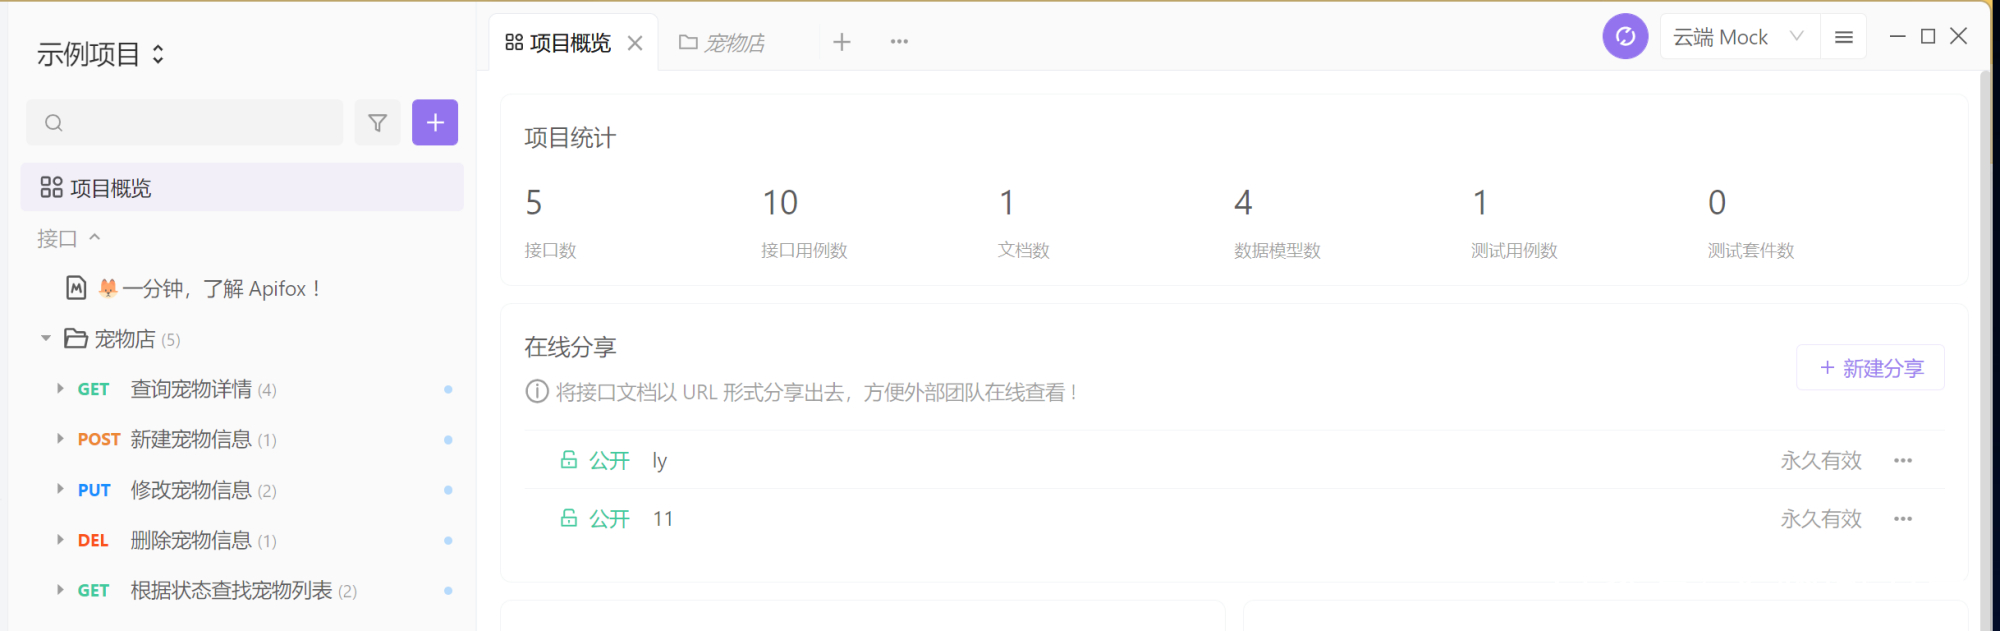The image size is (2000, 631).
Task: Open more options for share 'ly'
Action: tap(1903, 461)
